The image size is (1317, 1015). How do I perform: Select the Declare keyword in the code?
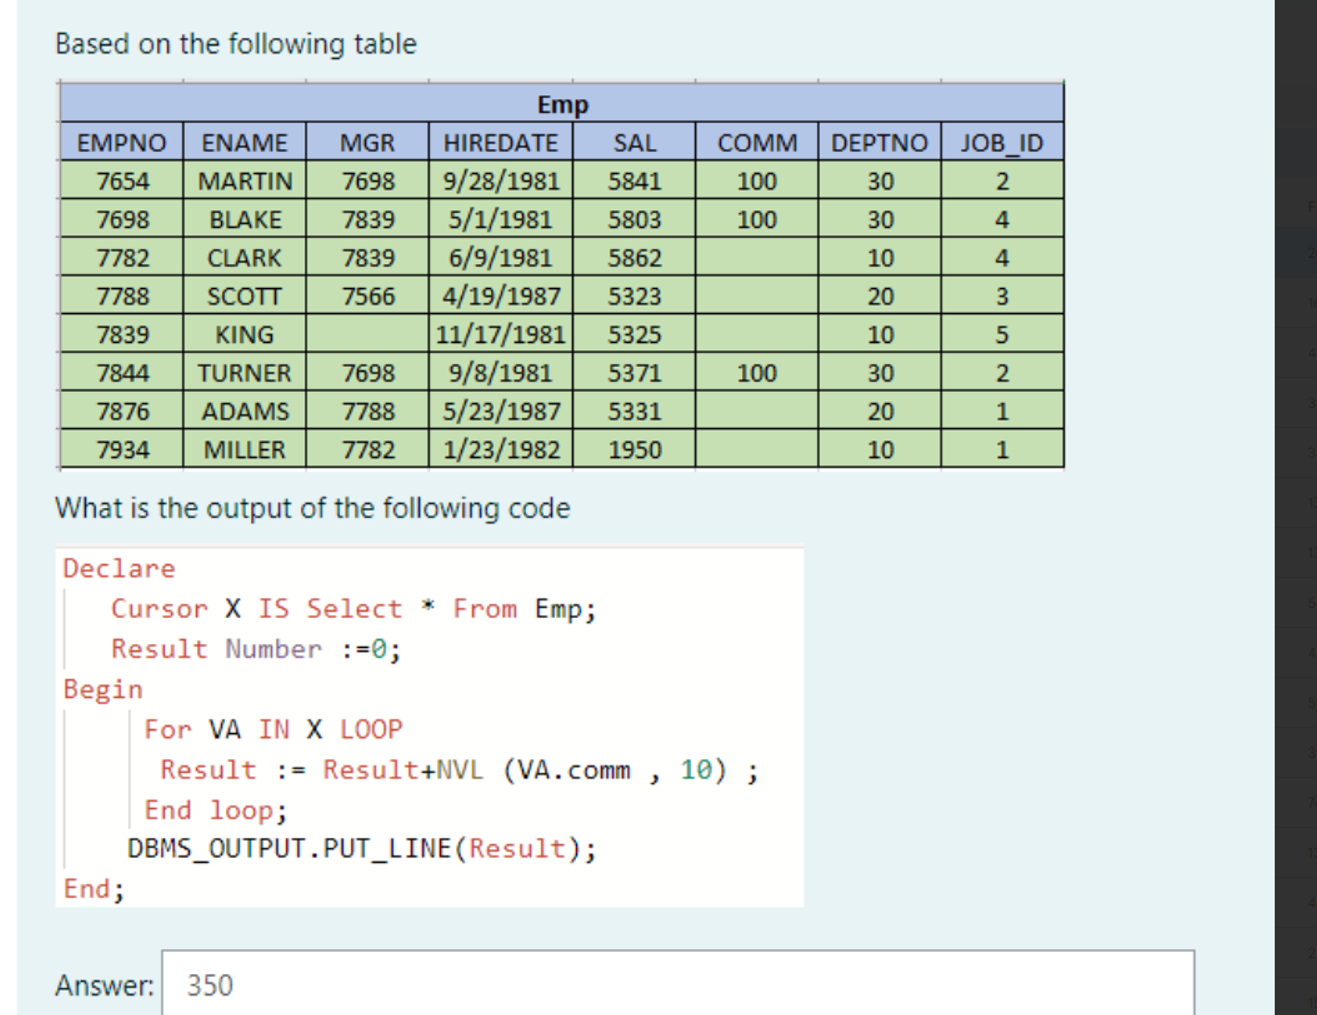(x=117, y=568)
